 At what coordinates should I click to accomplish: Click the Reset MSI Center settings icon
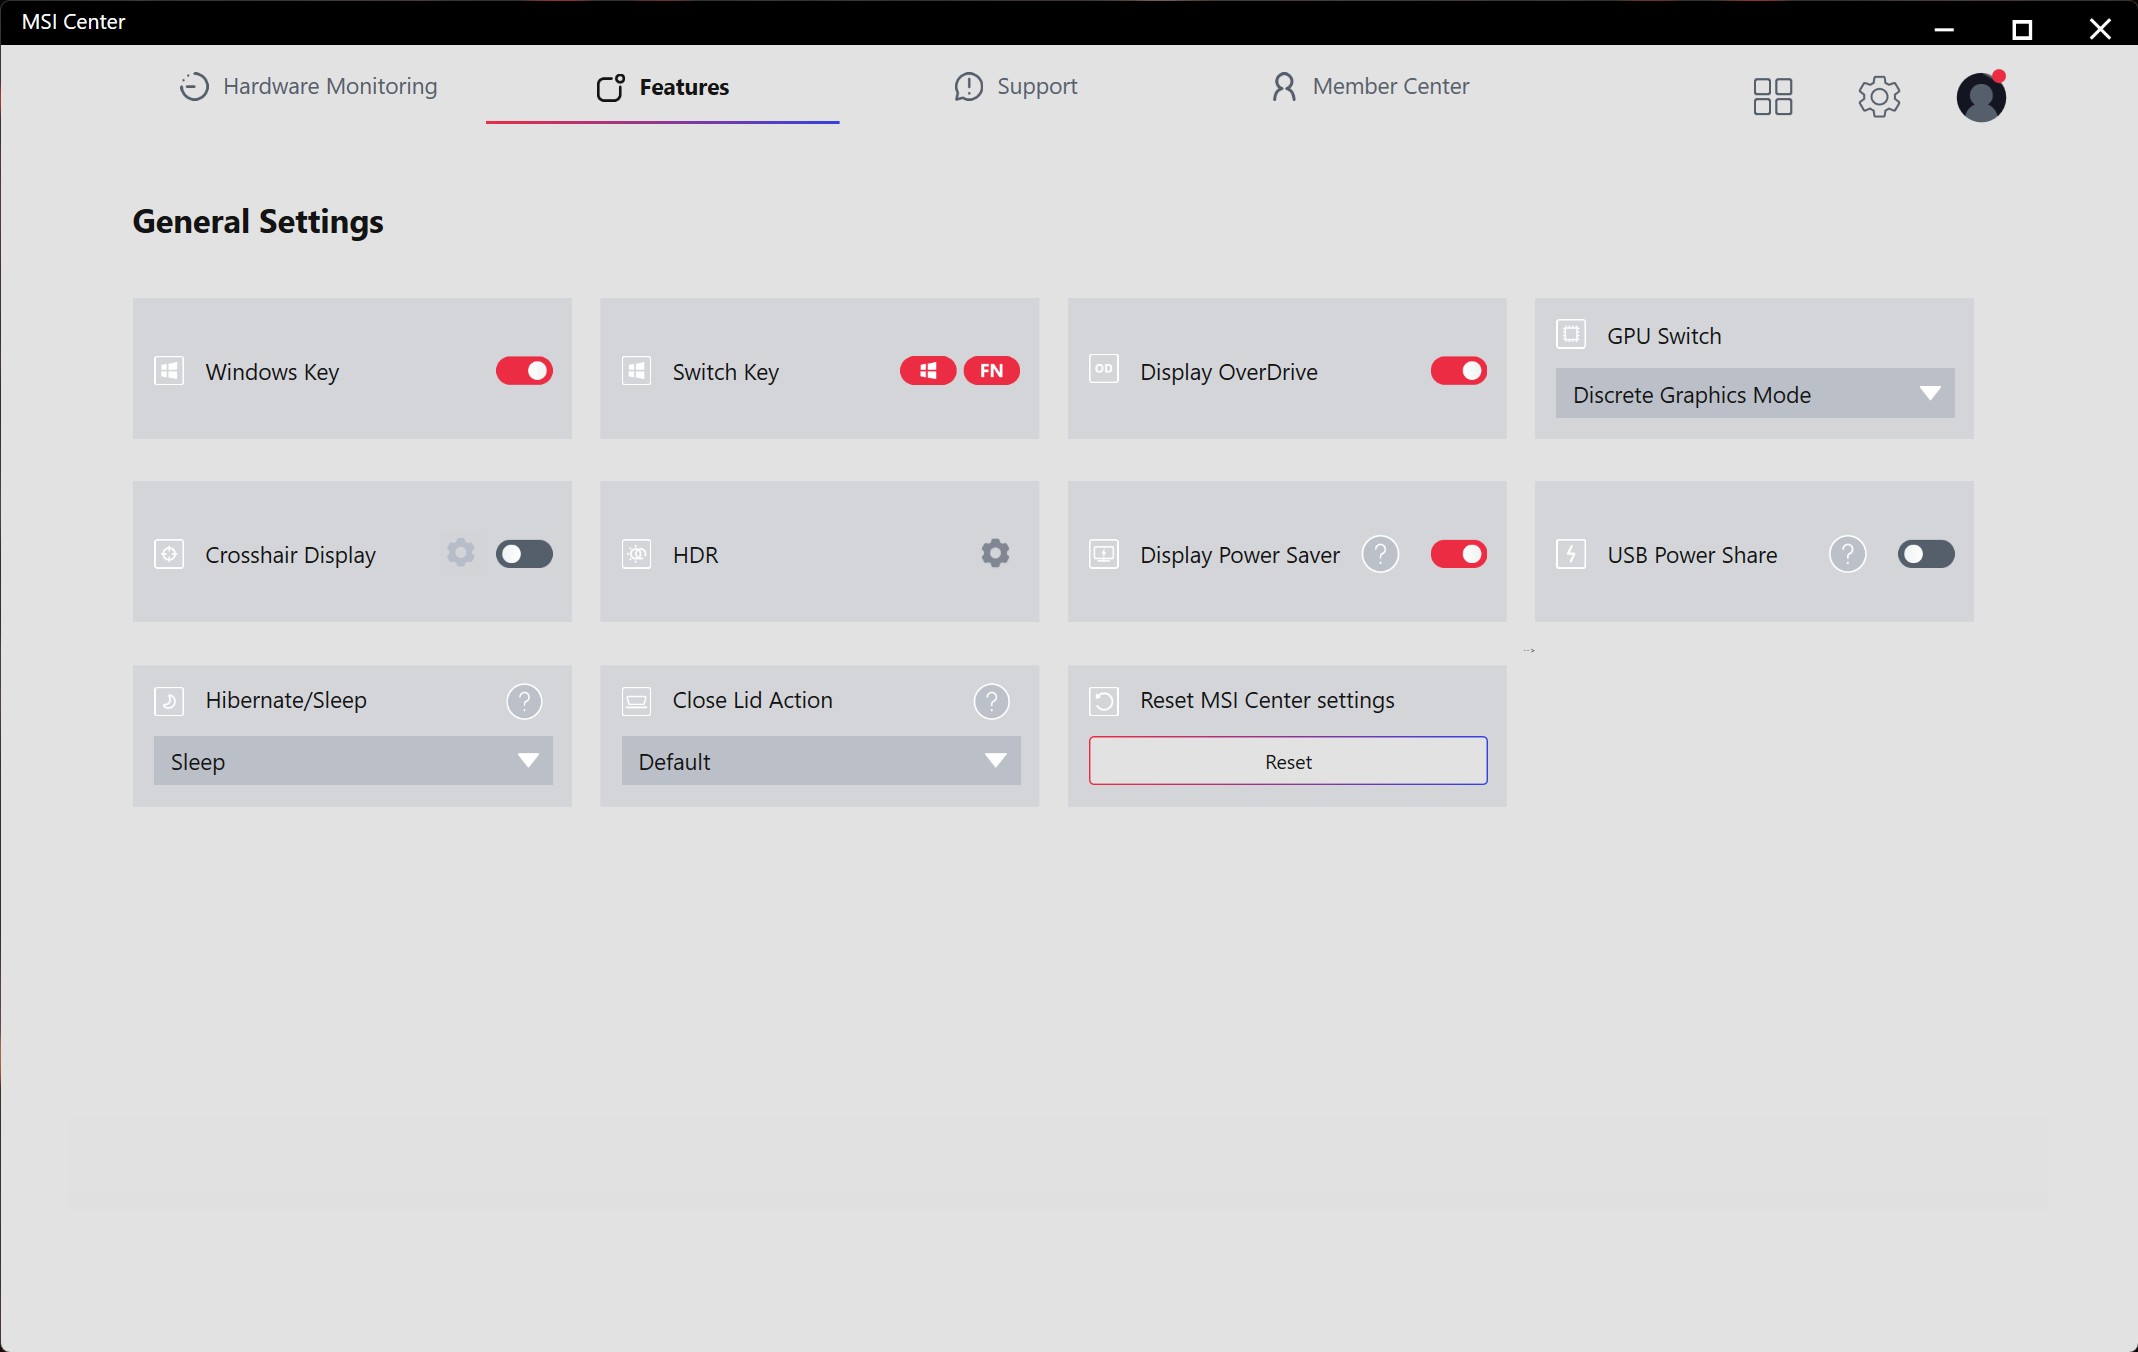(1103, 701)
